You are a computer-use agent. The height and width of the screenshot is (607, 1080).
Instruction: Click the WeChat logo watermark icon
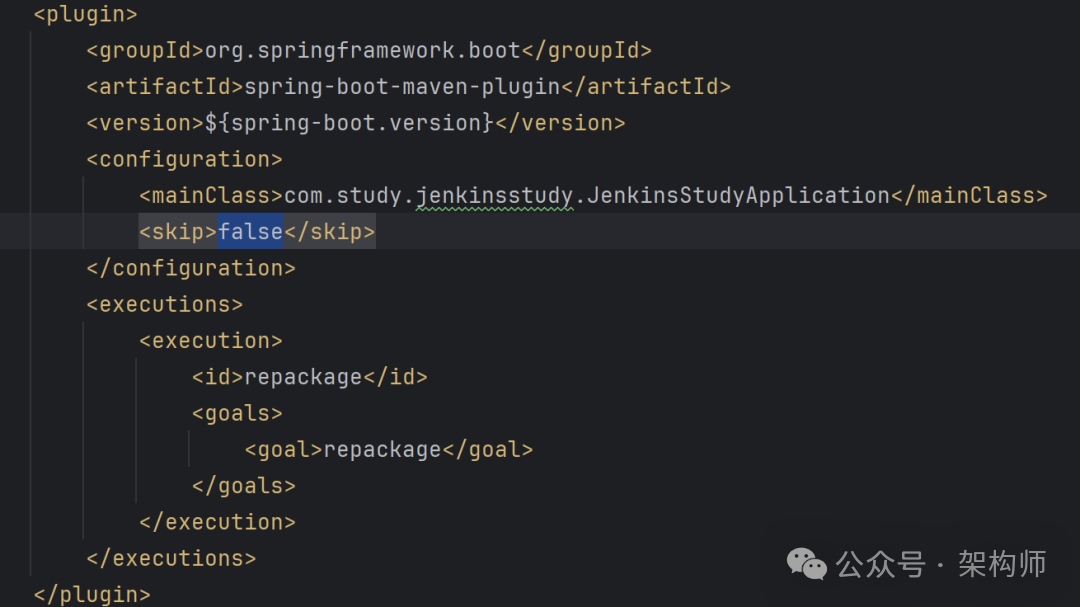click(x=807, y=564)
